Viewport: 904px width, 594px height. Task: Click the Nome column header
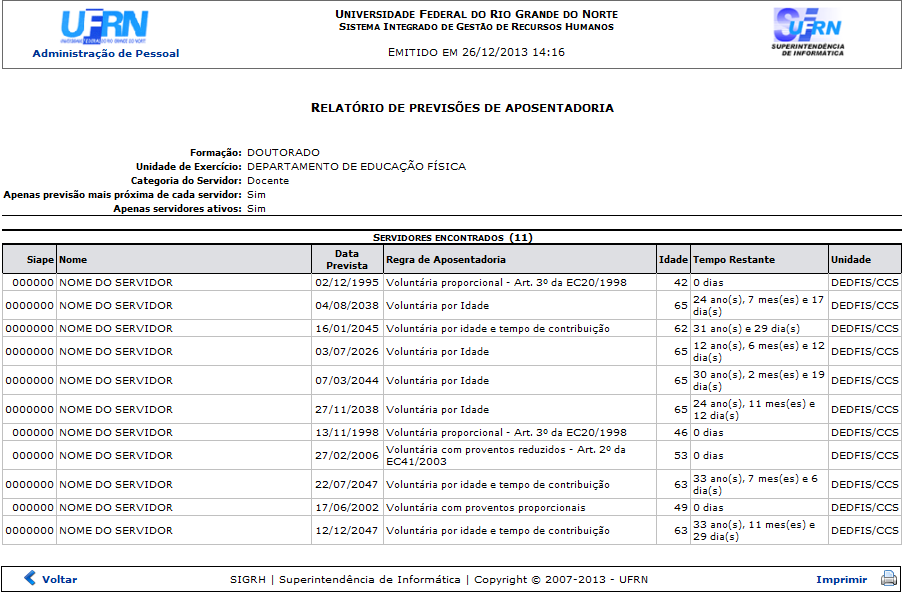tap(74, 259)
